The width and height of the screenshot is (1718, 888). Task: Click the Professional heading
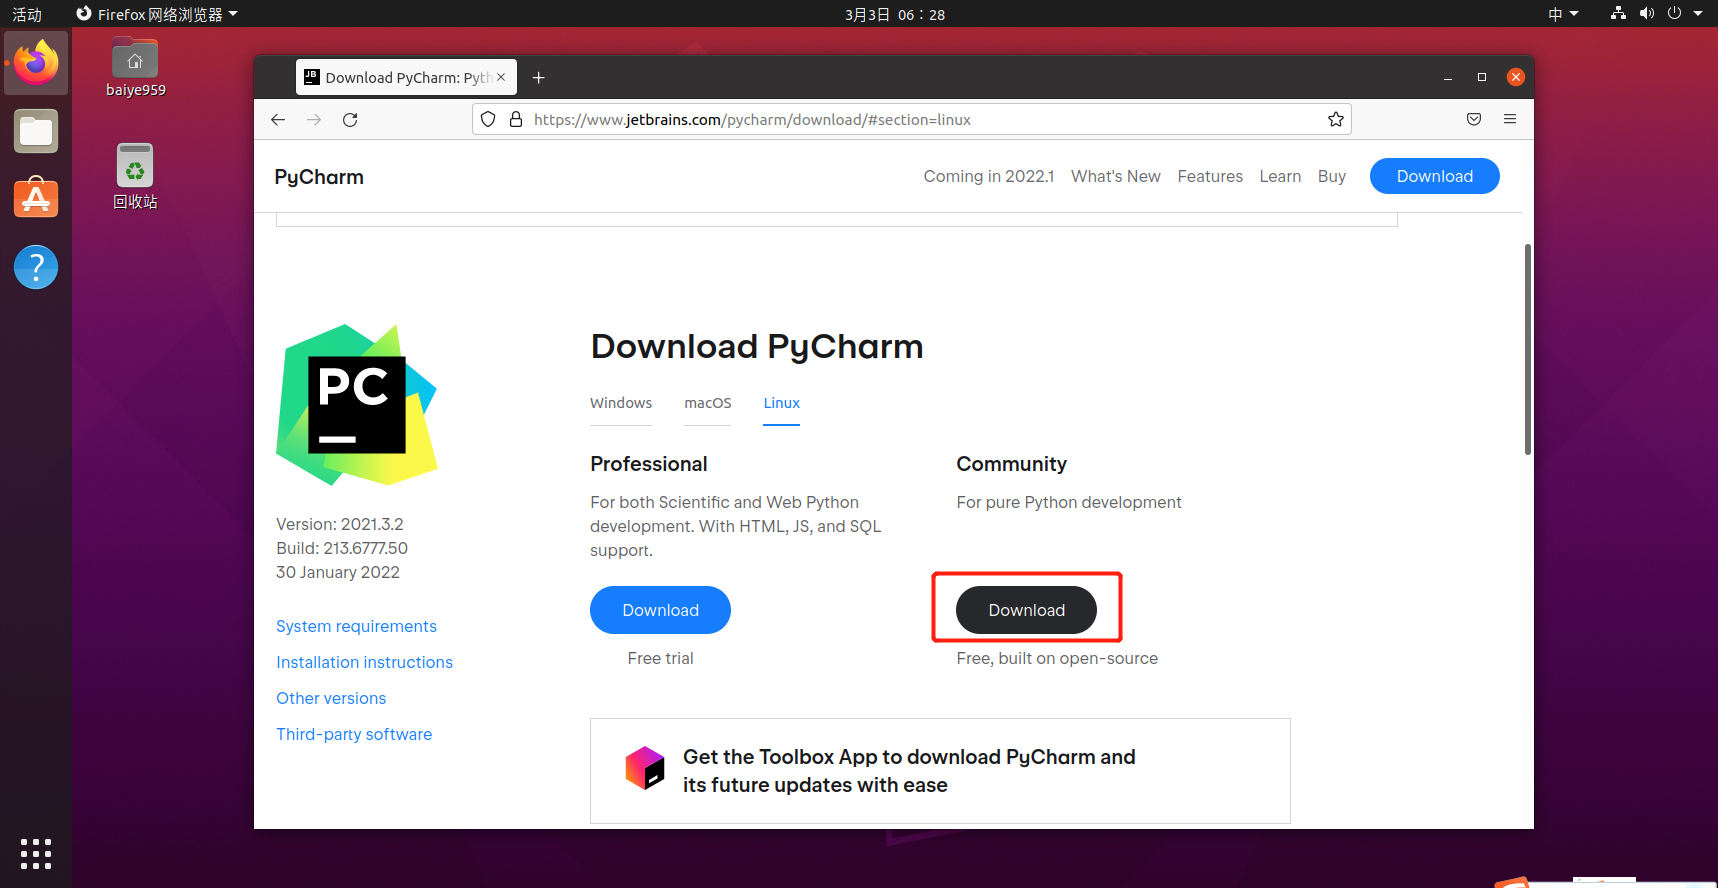click(x=649, y=464)
